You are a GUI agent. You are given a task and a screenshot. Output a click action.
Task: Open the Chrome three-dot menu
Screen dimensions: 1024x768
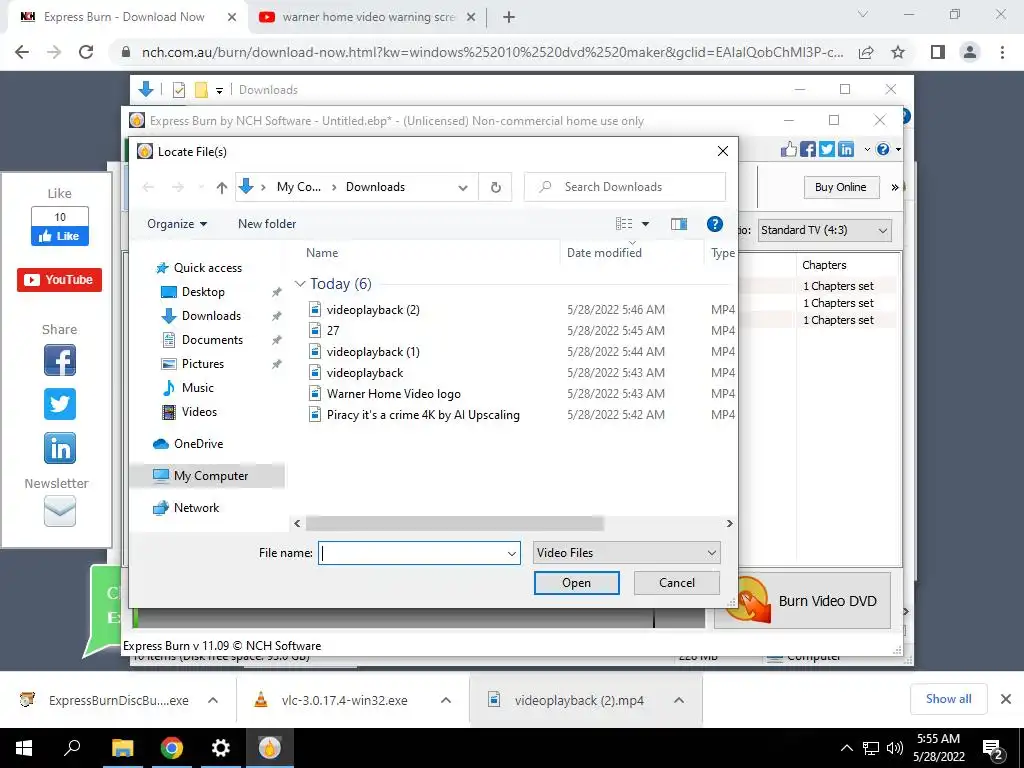coord(1002,52)
